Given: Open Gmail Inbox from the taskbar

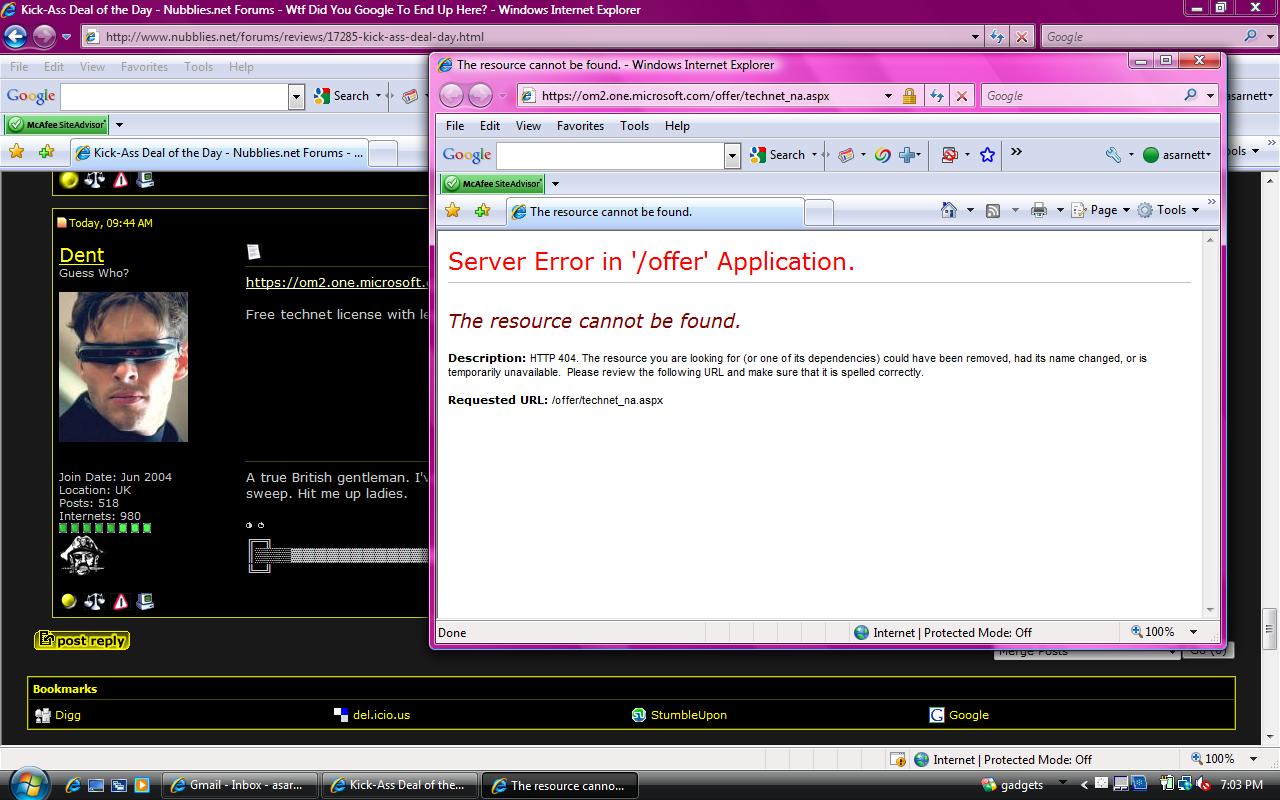Looking at the screenshot, I should click(x=240, y=785).
